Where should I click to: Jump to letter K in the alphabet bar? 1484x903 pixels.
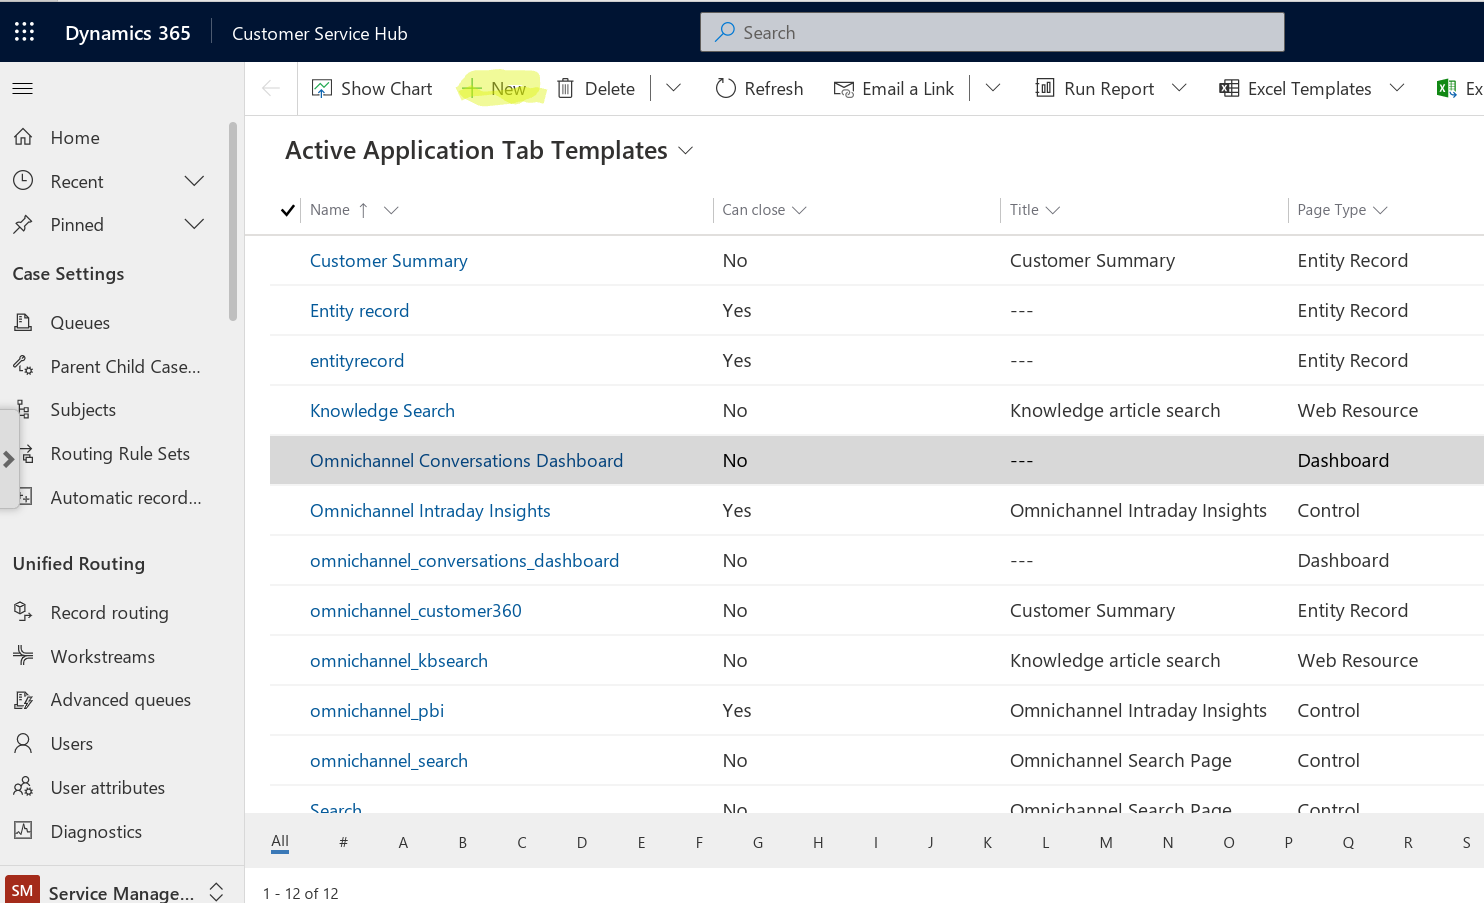click(x=987, y=842)
